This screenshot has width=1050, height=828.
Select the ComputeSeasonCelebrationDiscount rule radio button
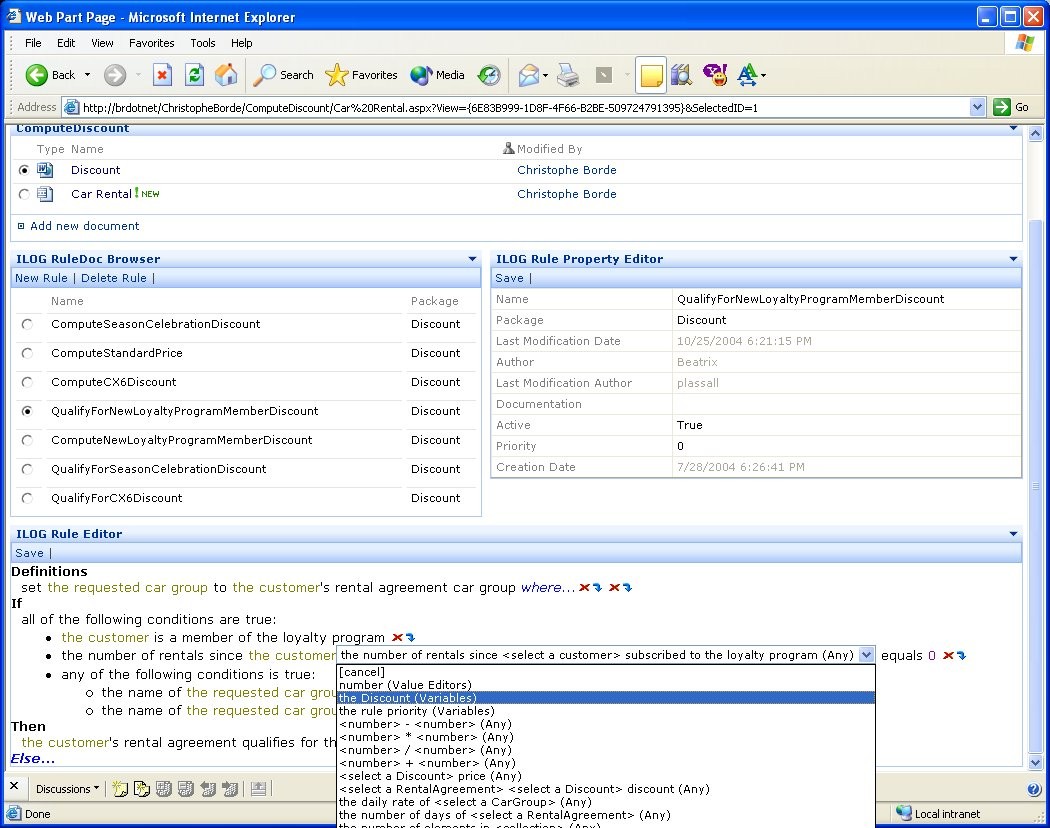[27, 324]
